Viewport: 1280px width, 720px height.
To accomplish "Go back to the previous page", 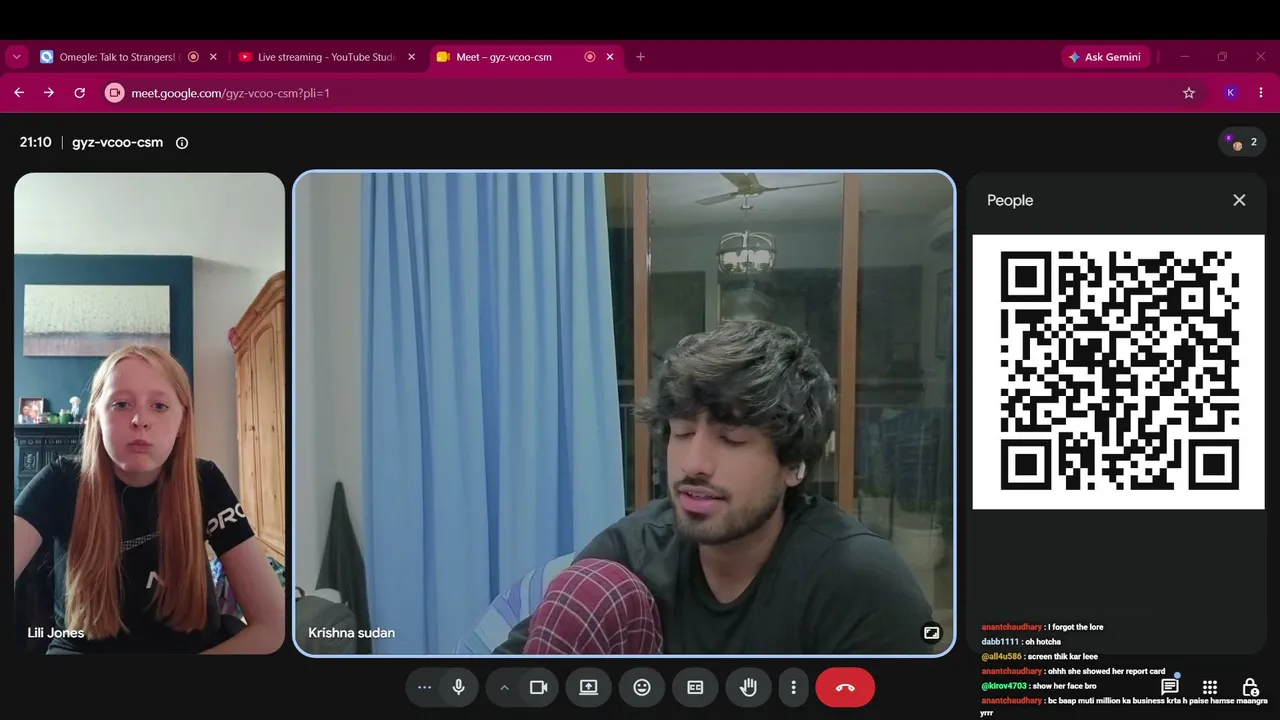I will (x=19, y=93).
